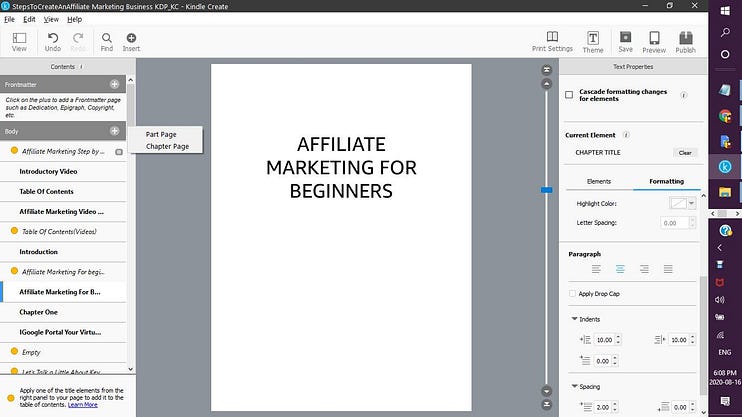Open the Insert tool
Screen dimensions: 742x417
[x=131, y=42]
